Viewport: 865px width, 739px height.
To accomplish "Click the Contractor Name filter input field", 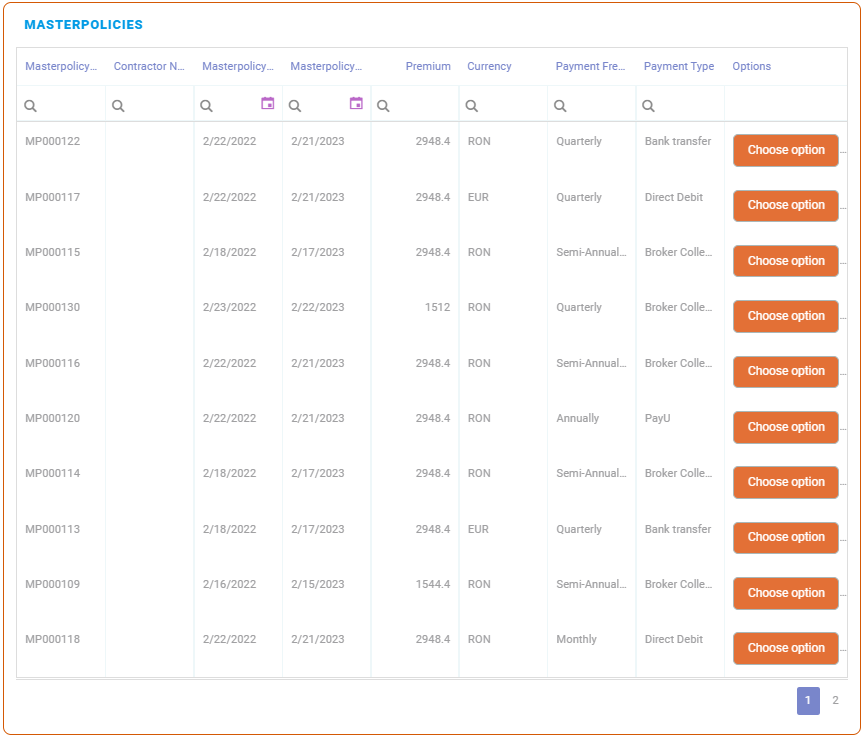I will click(156, 106).
